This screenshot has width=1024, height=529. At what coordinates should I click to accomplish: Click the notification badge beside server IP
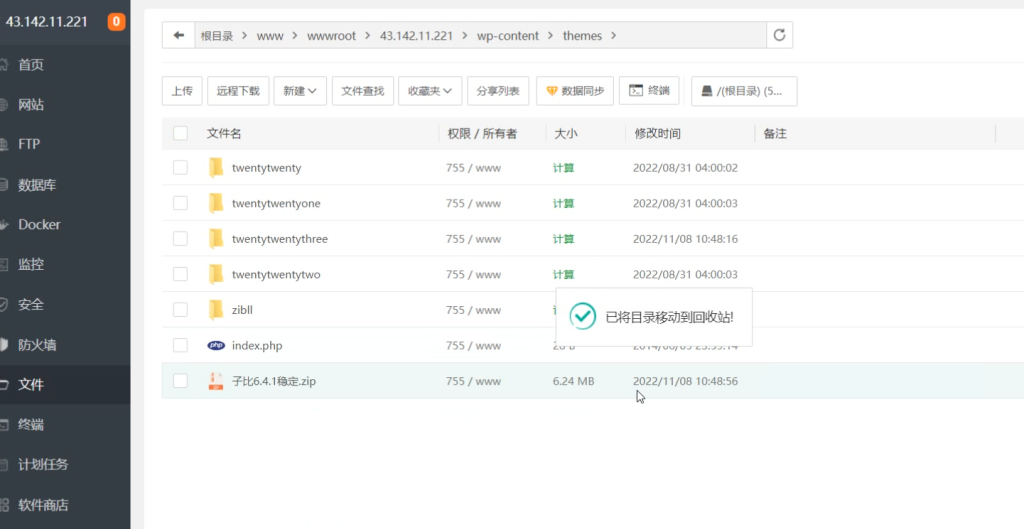coord(116,21)
